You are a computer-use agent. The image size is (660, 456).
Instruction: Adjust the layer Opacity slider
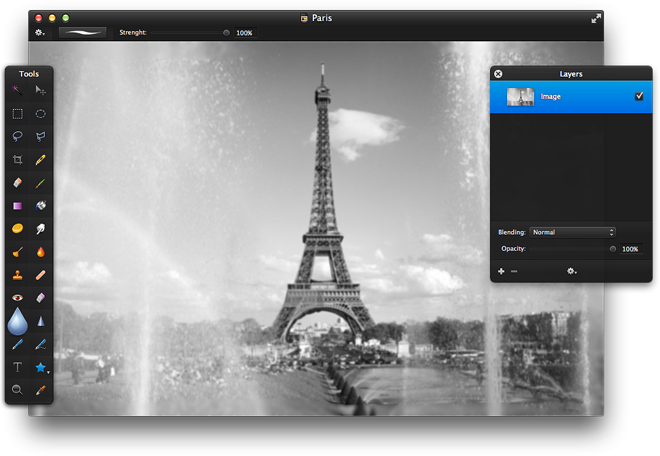pos(612,249)
